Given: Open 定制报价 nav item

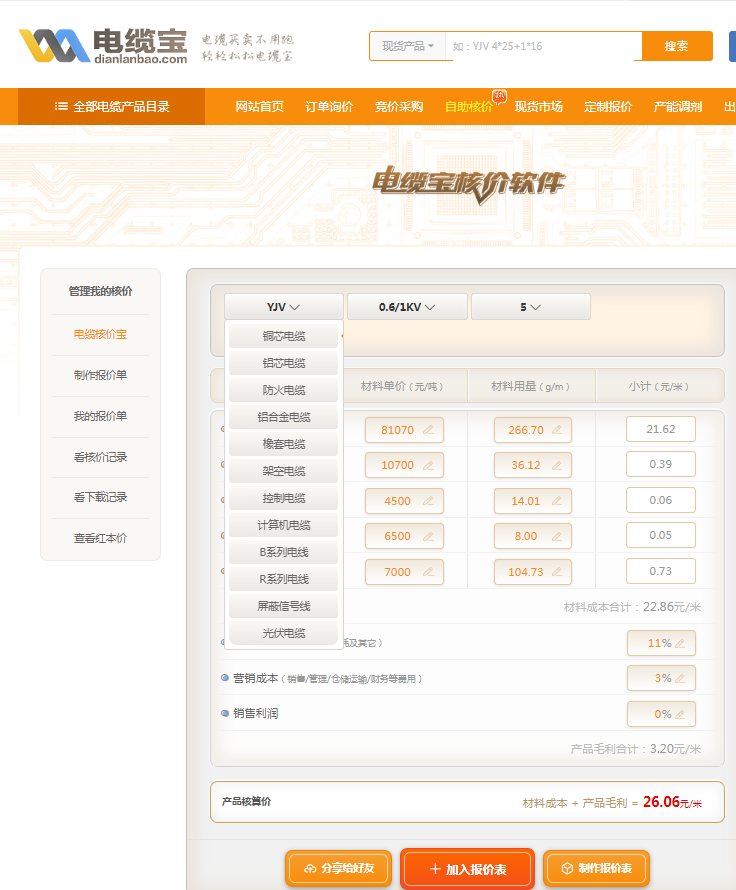Looking at the screenshot, I should point(608,107).
